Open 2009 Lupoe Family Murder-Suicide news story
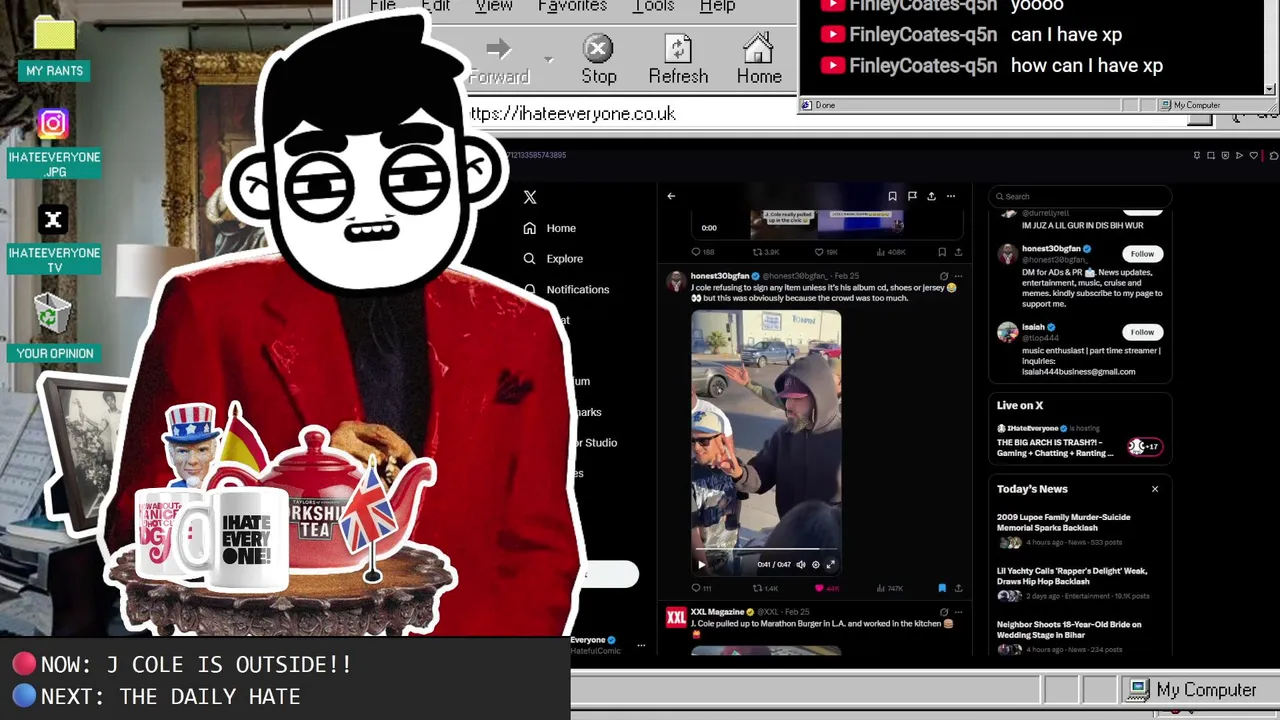The width and height of the screenshot is (1280, 720). 1079,530
